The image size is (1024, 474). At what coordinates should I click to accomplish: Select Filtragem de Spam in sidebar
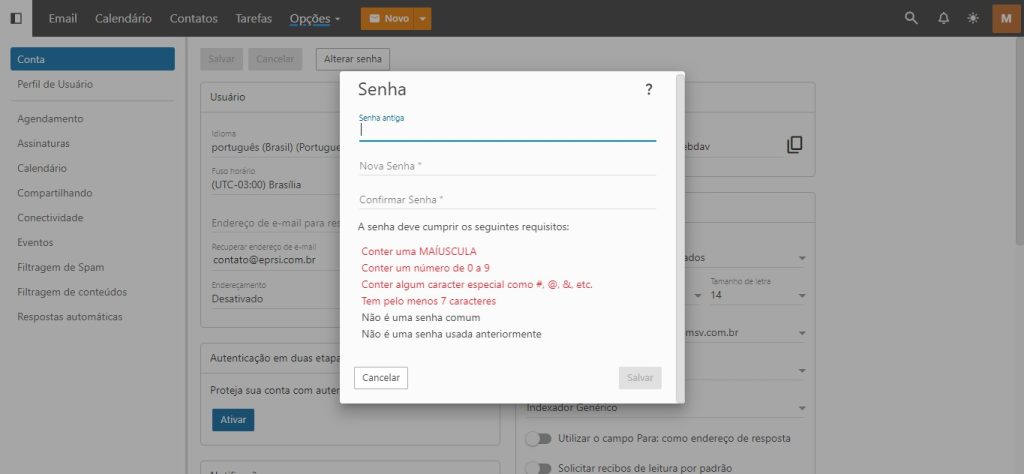(60, 267)
